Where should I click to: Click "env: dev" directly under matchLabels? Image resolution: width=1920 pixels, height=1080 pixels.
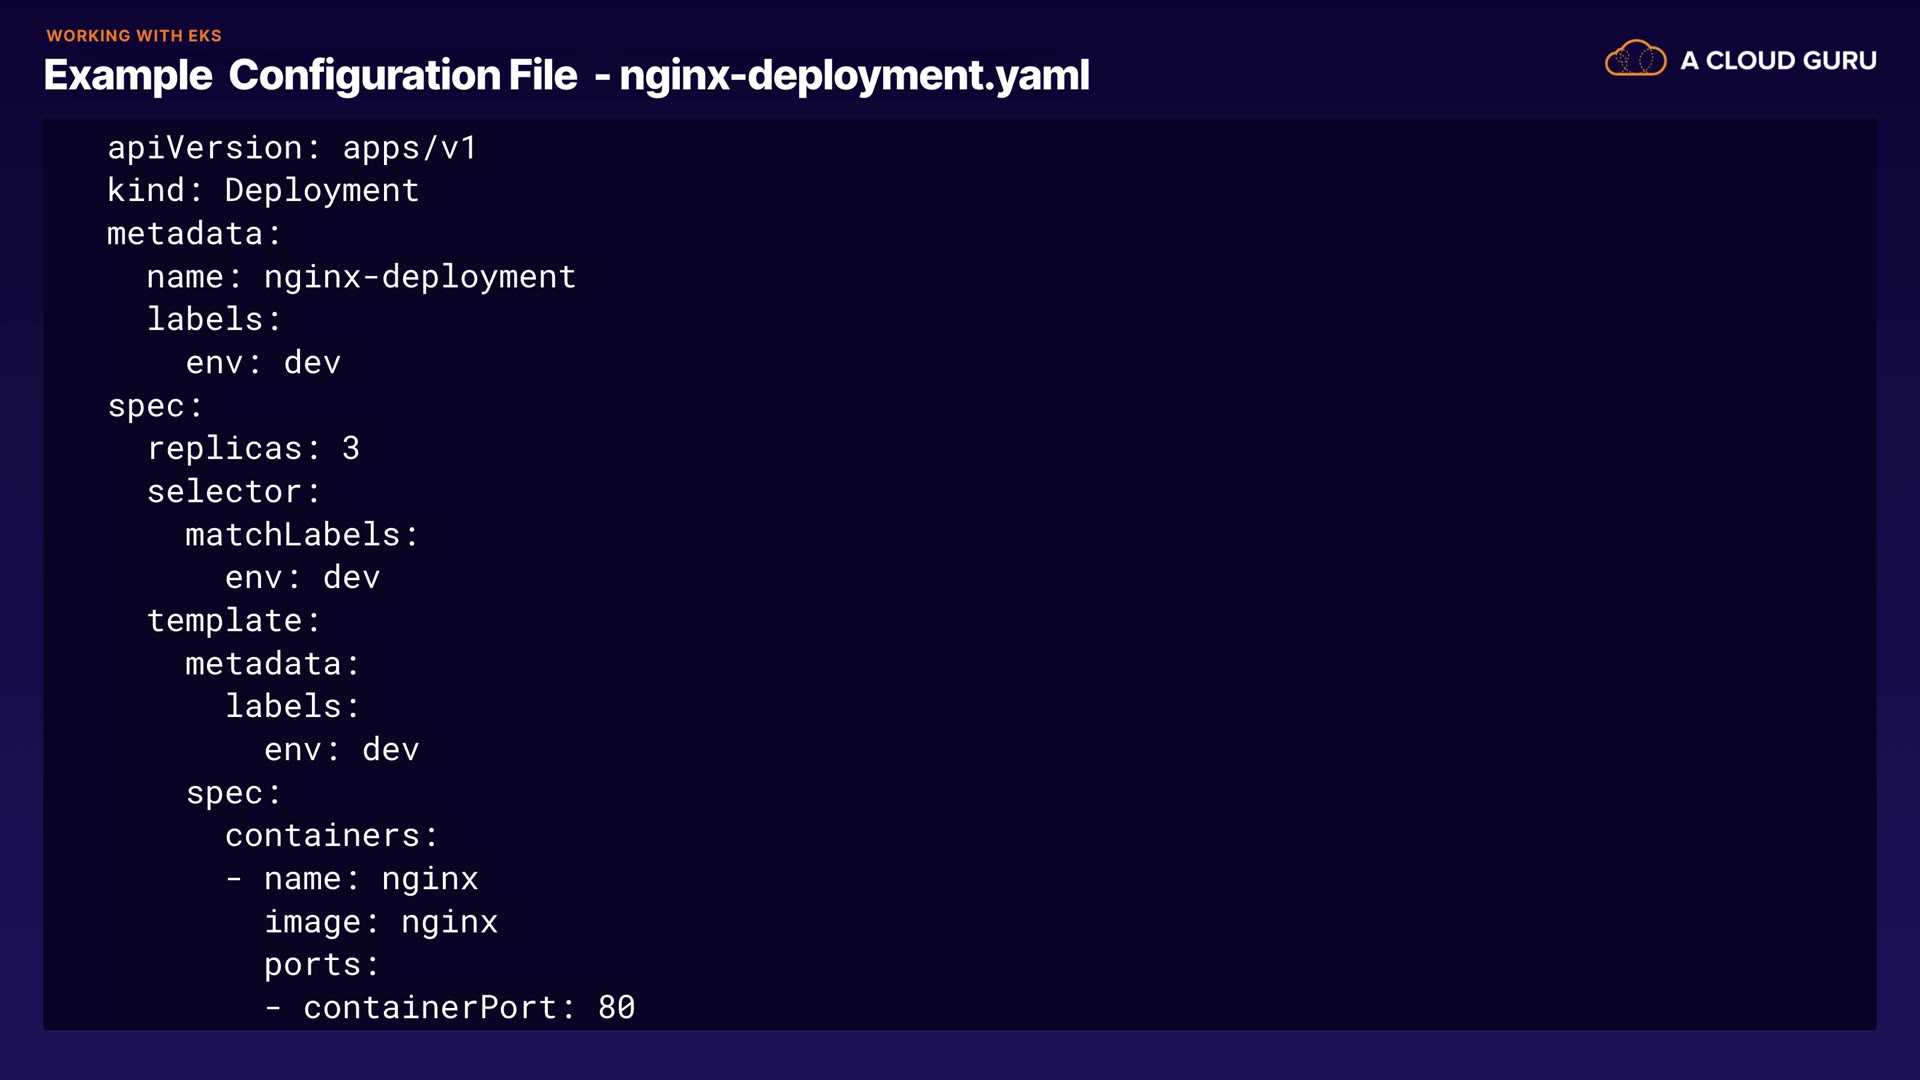click(x=302, y=578)
